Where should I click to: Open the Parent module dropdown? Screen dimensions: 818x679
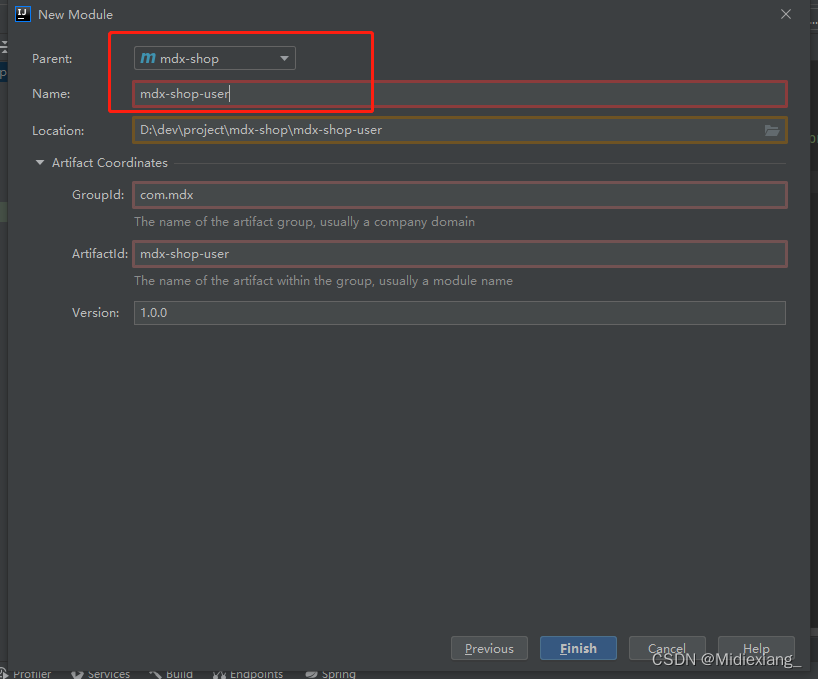coord(215,59)
